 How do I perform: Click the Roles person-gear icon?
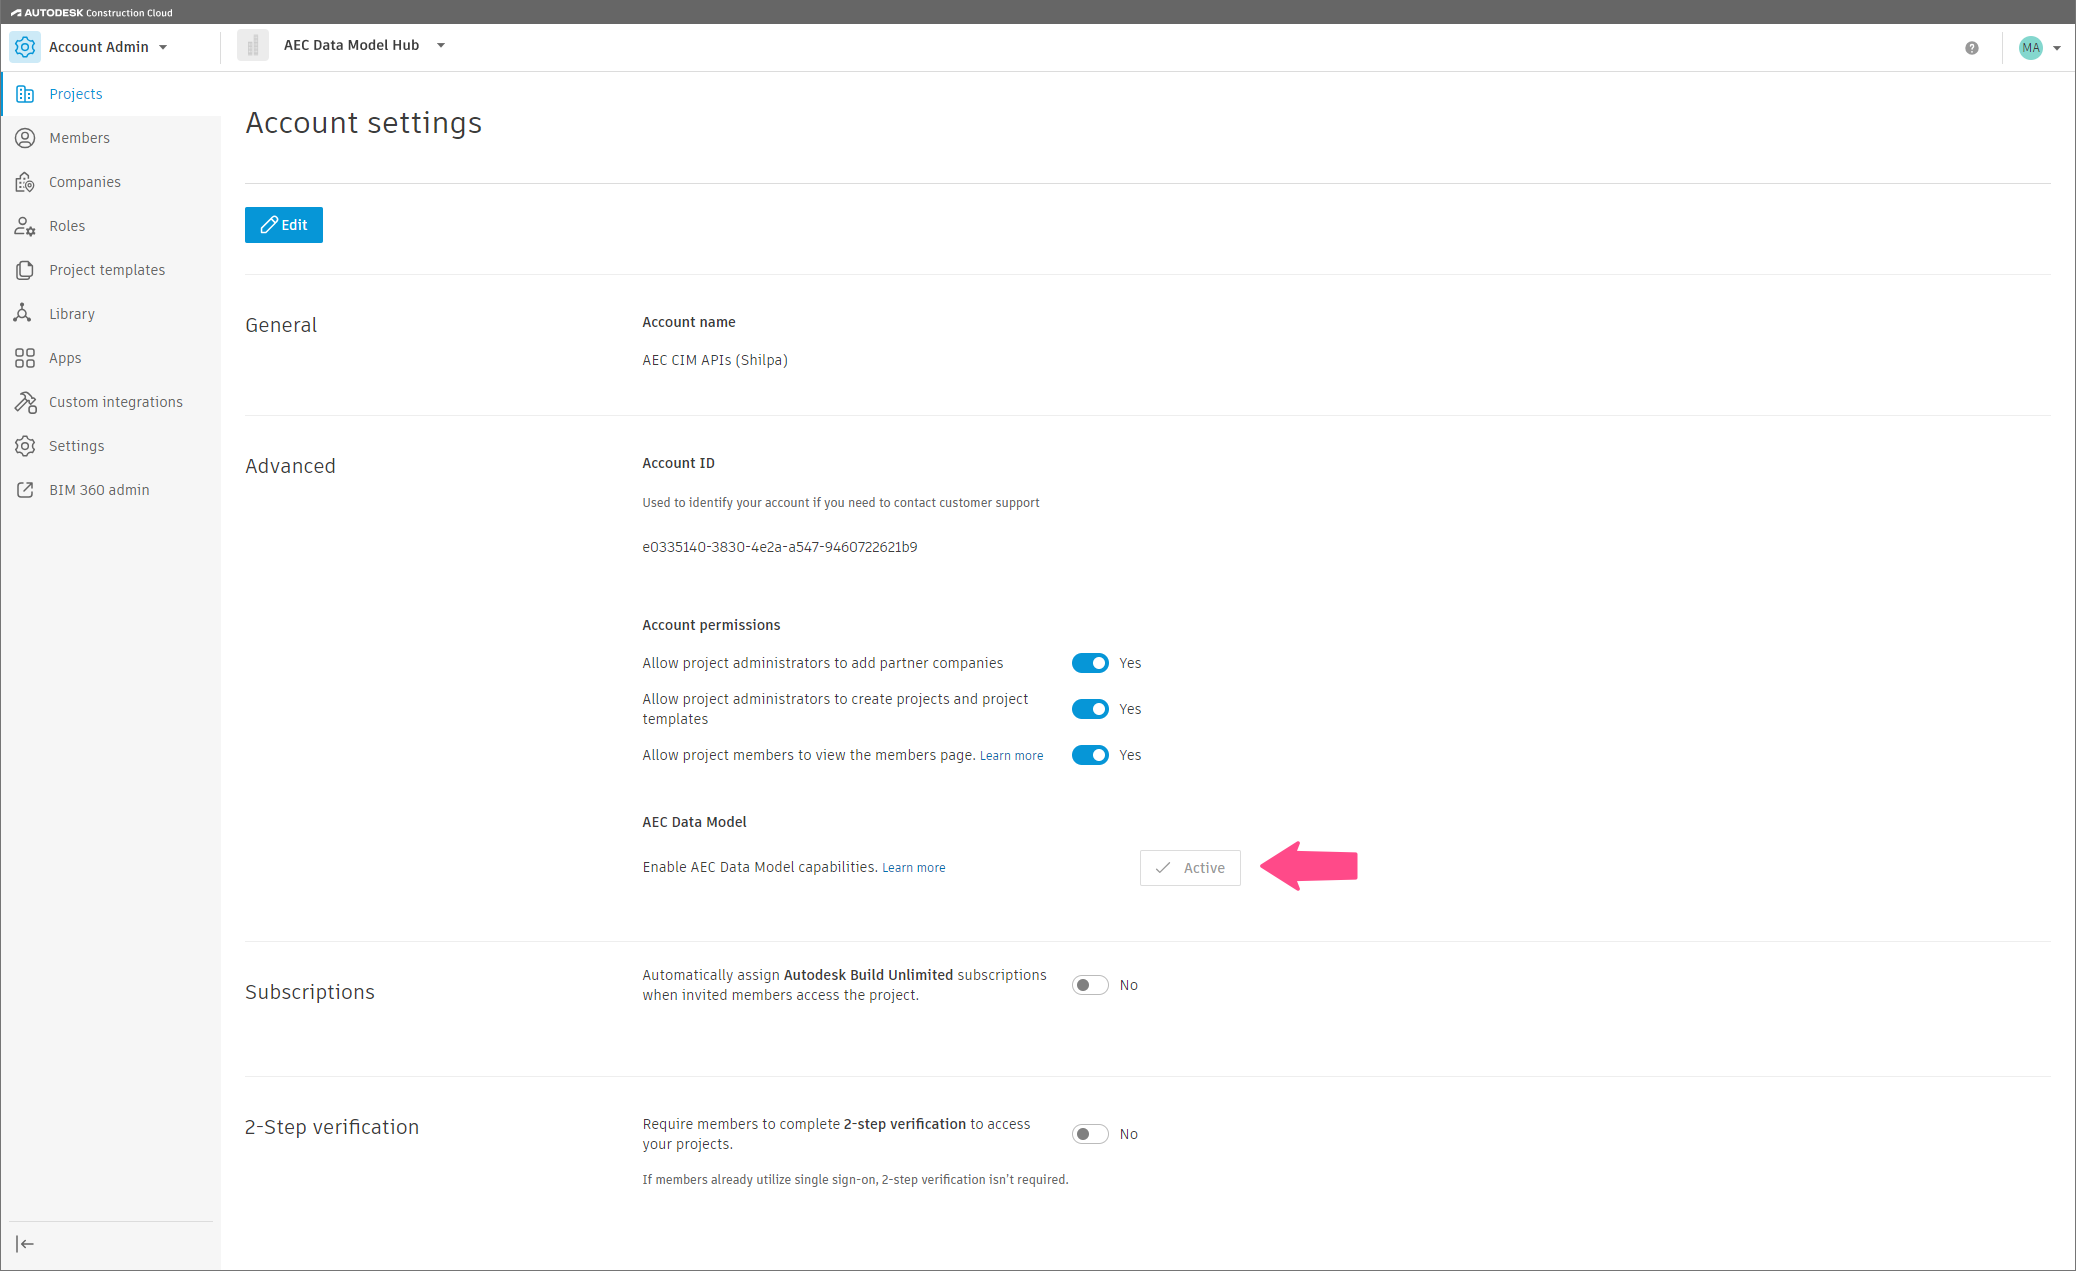click(25, 226)
